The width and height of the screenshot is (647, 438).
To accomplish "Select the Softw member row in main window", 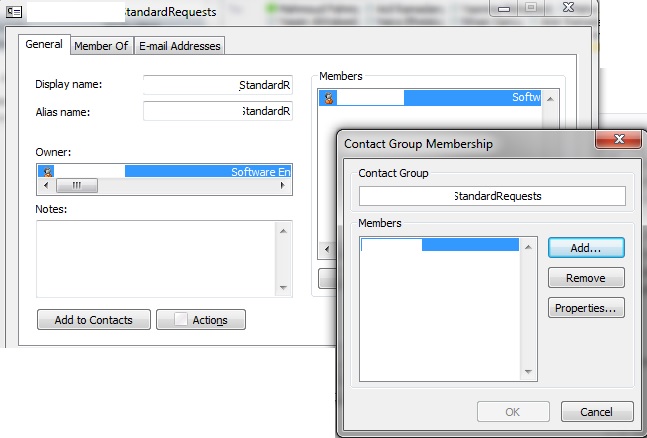I will pos(430,98).
